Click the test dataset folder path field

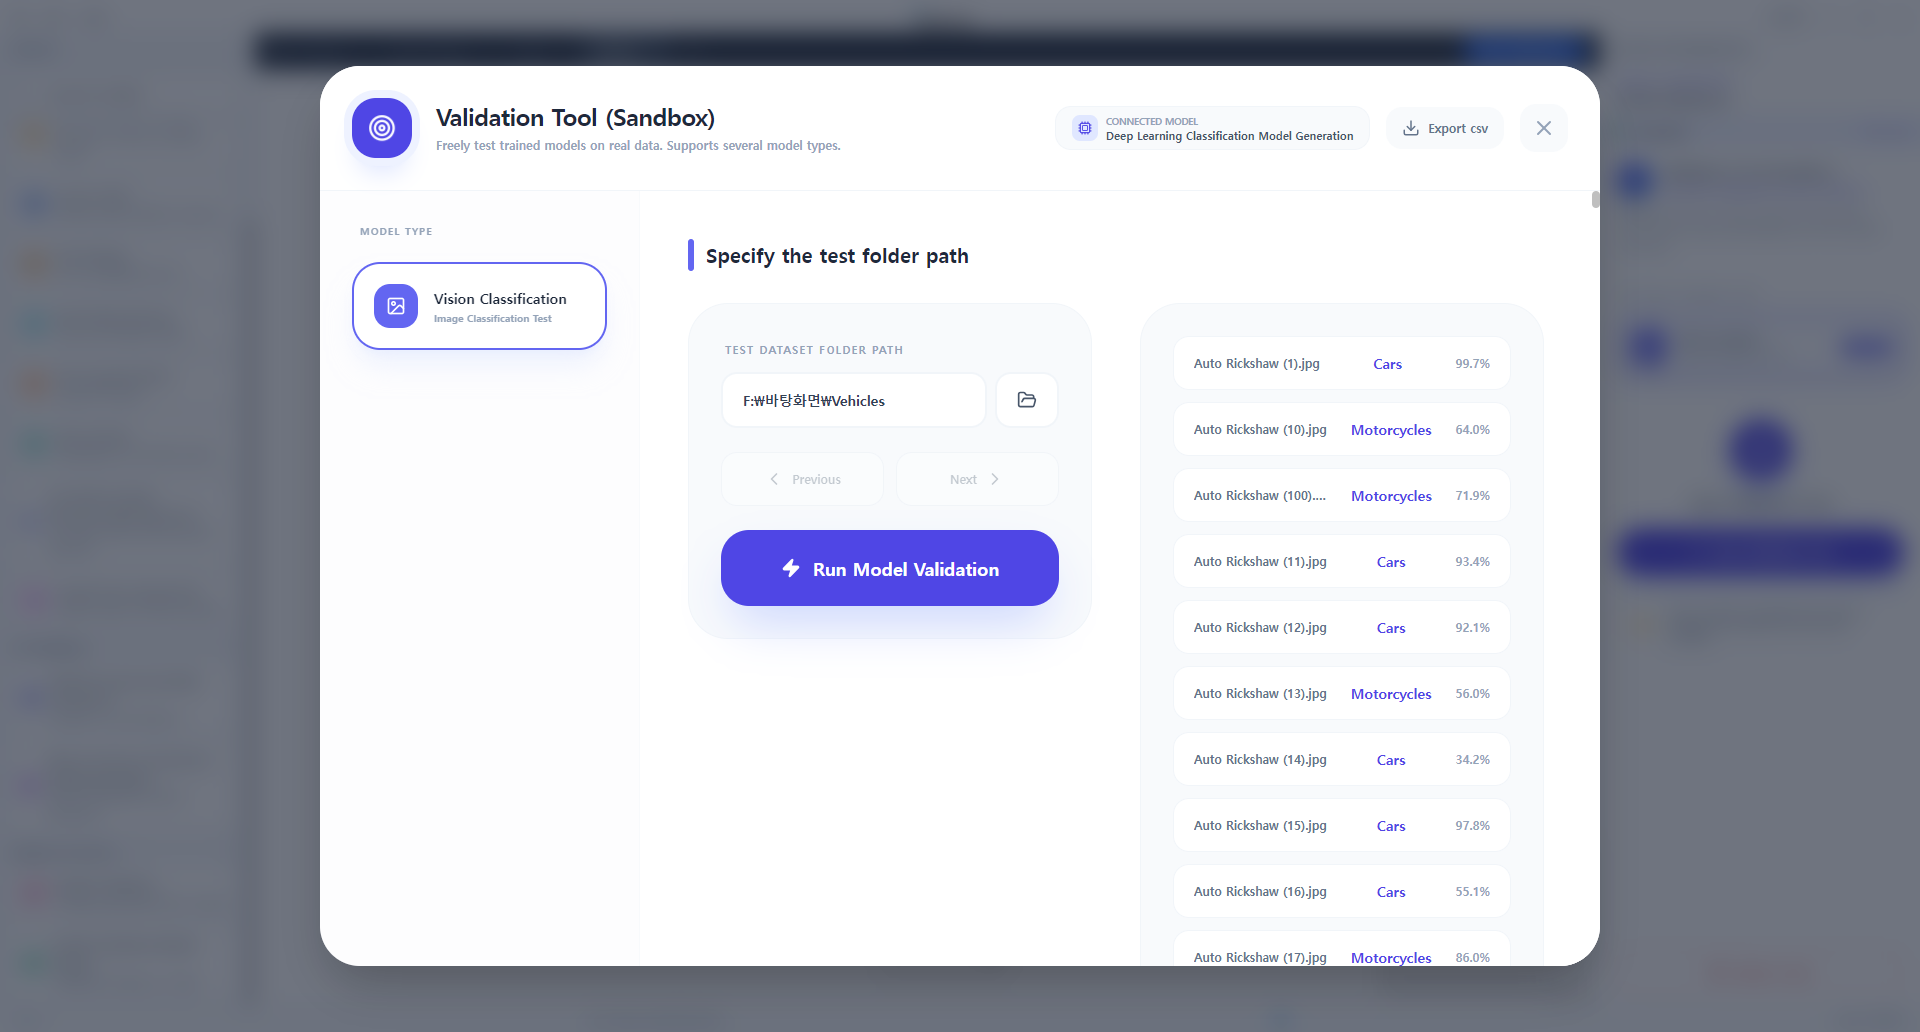tap(854, 400)
